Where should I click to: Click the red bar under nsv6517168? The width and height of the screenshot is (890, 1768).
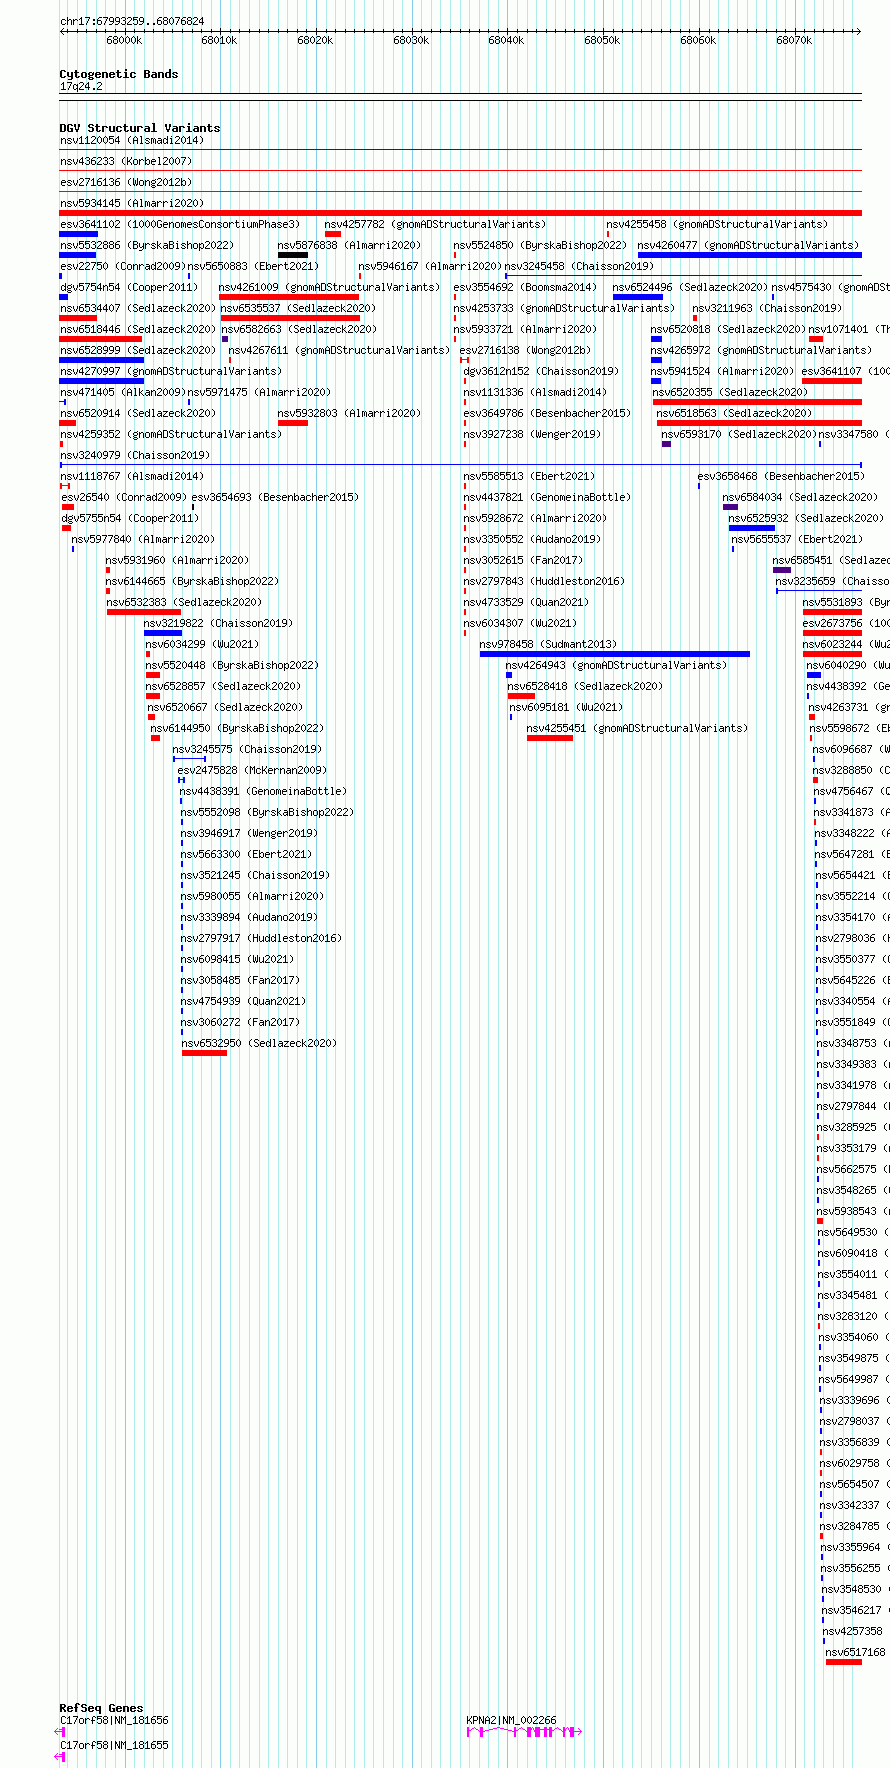pos(843,1662)
